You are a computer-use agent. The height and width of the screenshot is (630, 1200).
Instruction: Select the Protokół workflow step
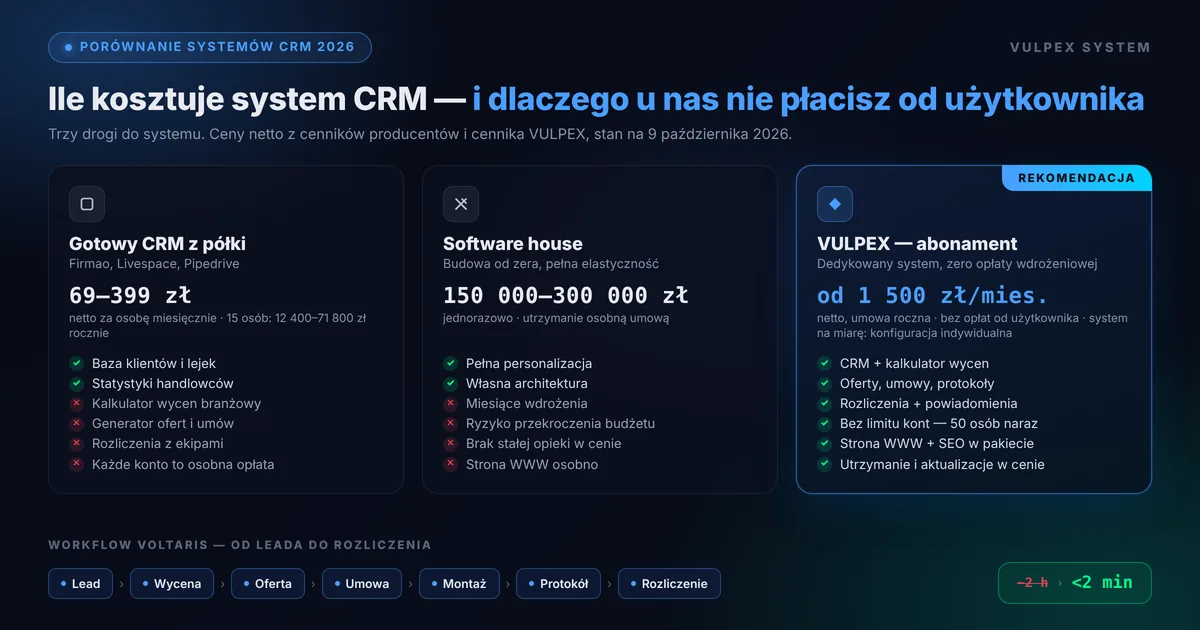(559, 584)
